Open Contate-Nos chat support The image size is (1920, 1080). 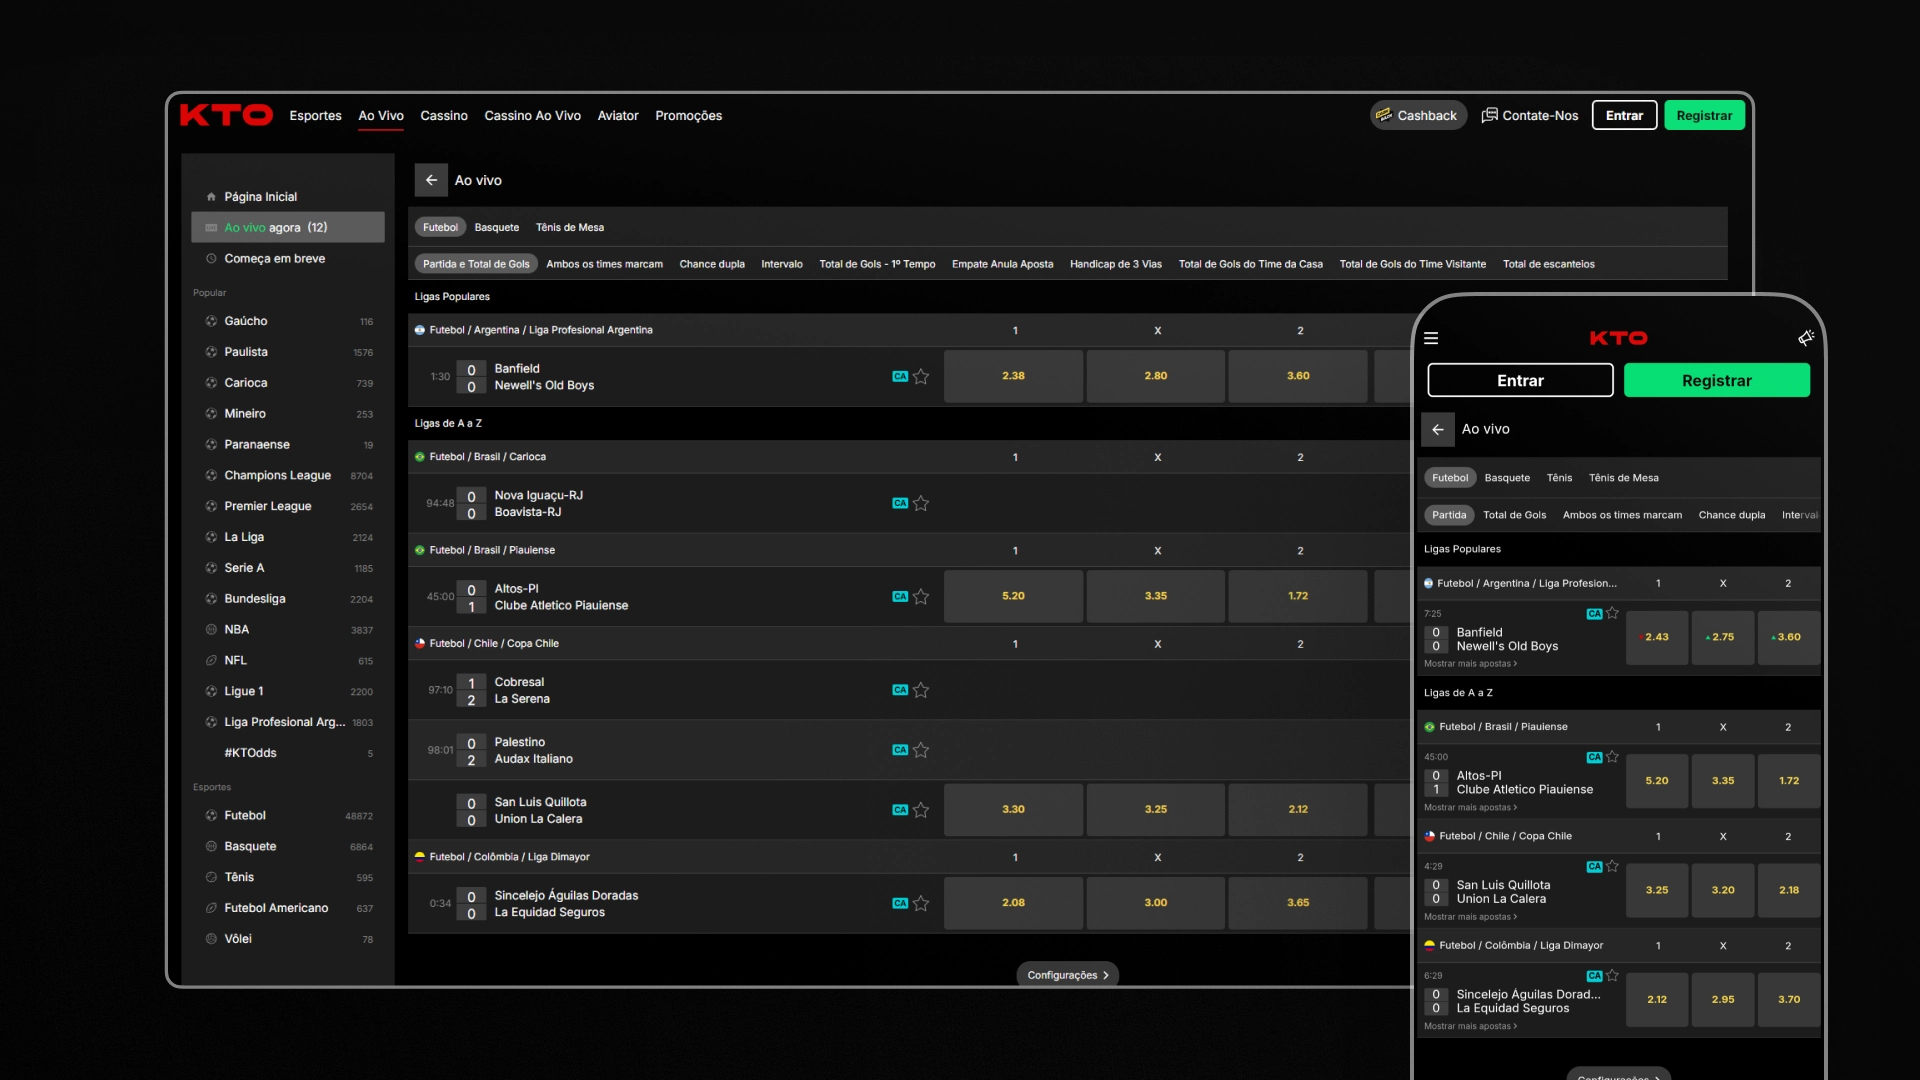[1530, 115]
